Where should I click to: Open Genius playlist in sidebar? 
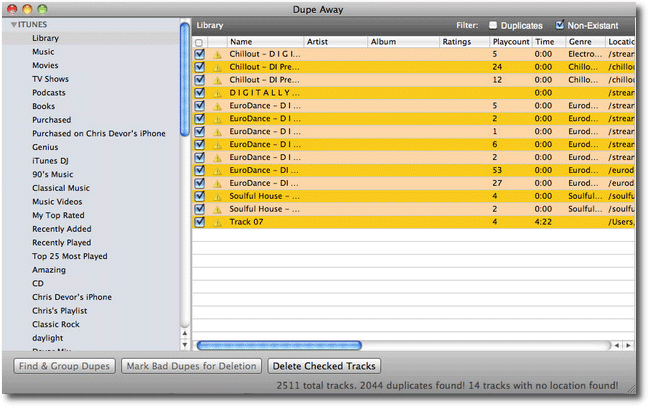pos(45,147)
